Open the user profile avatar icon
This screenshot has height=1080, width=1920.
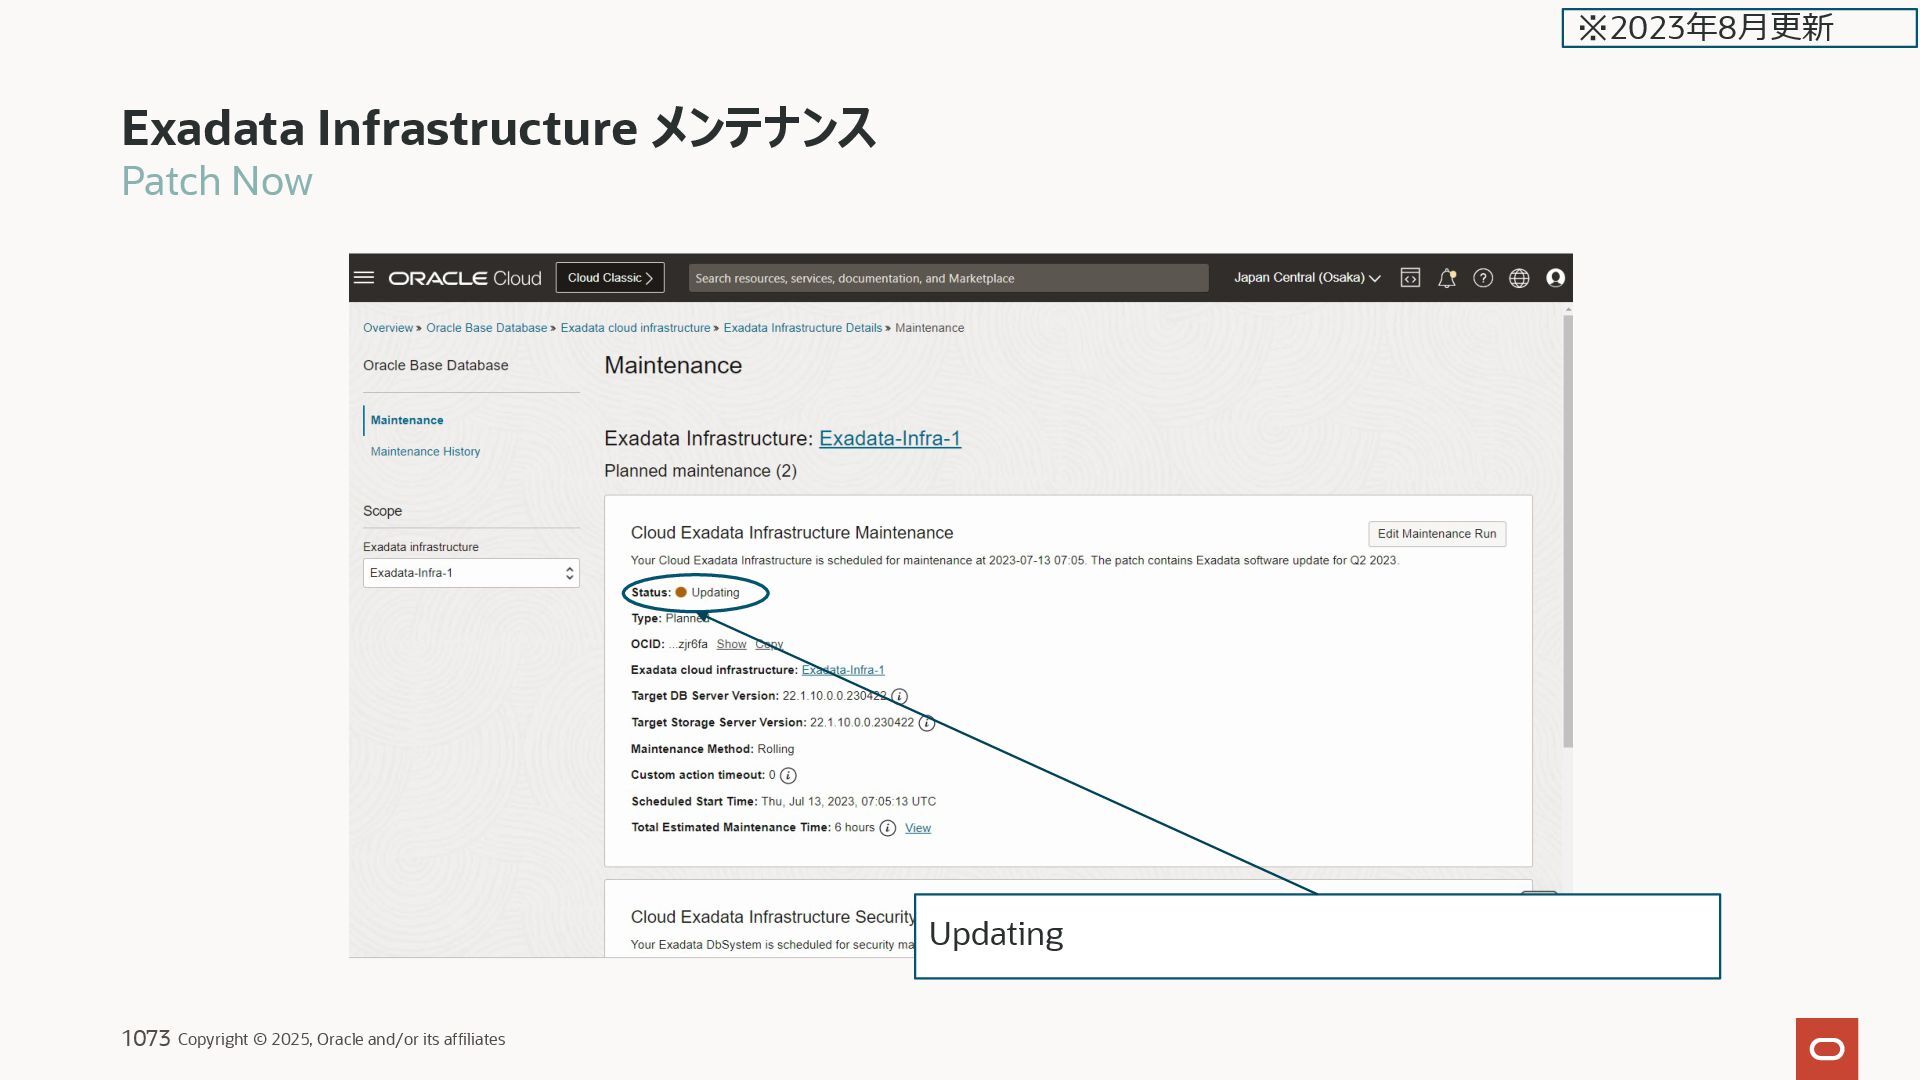(1555, 278)
